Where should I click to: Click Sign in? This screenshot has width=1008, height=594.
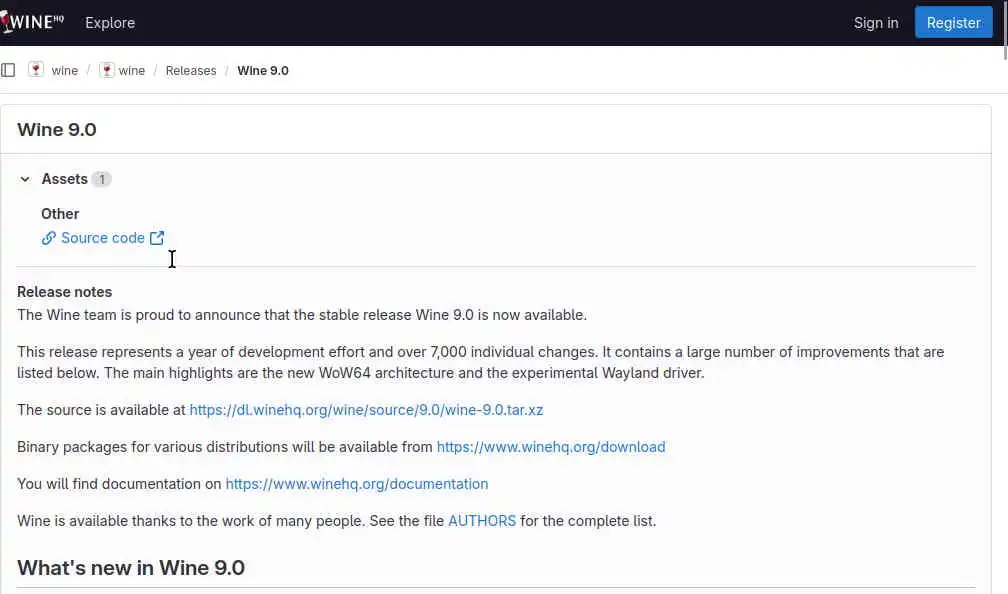(876, 22)
